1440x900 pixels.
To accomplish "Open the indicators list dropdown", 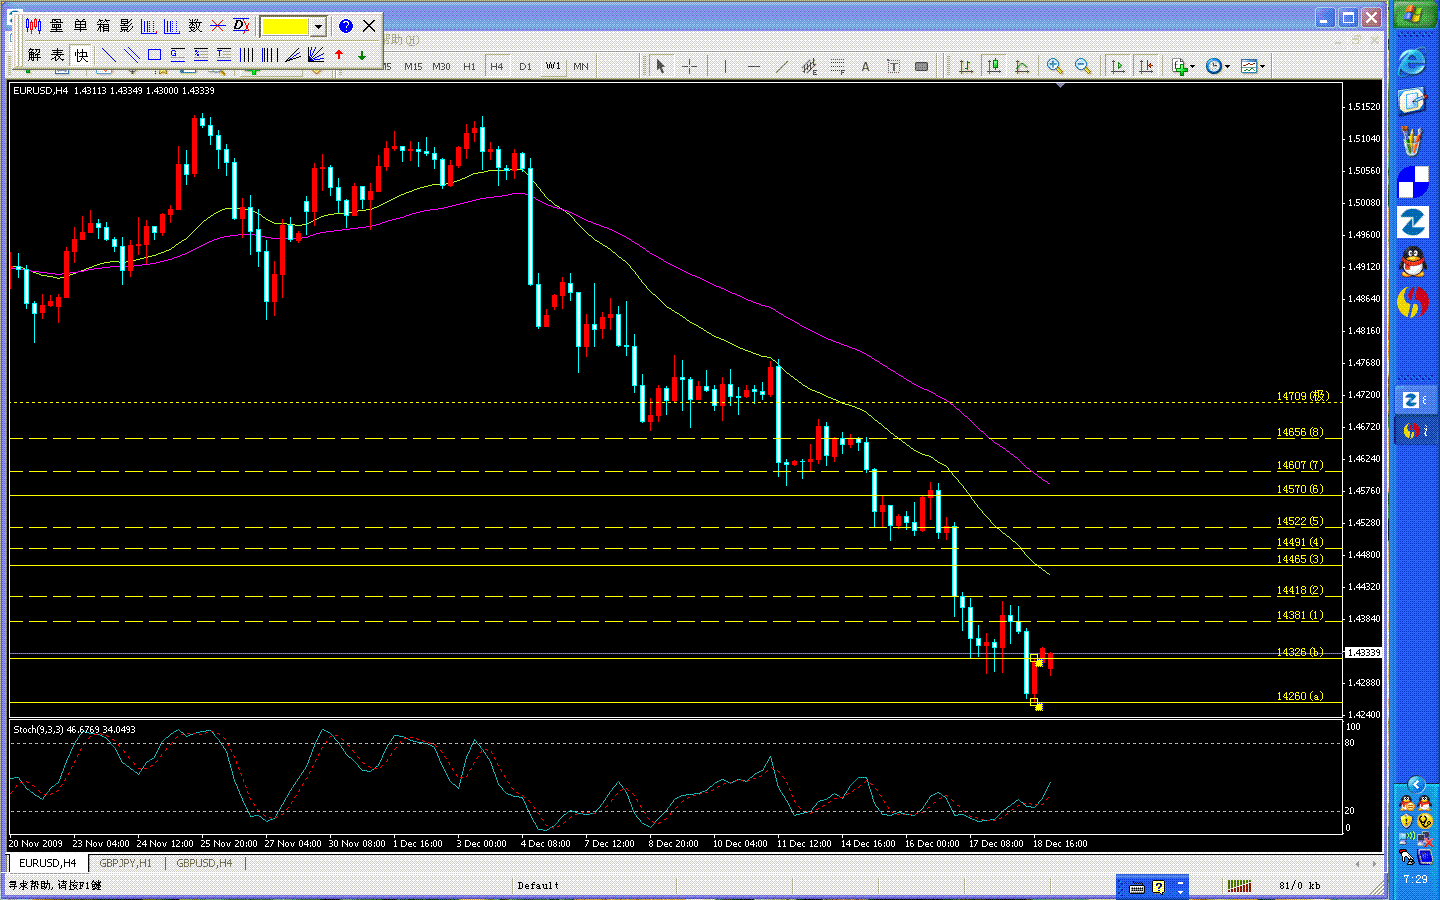I will point(1183,66).
